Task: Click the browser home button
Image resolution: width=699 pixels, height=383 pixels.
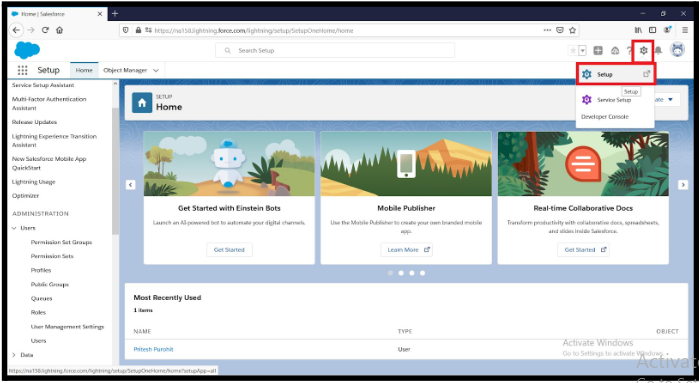Action: click(59, 30)
